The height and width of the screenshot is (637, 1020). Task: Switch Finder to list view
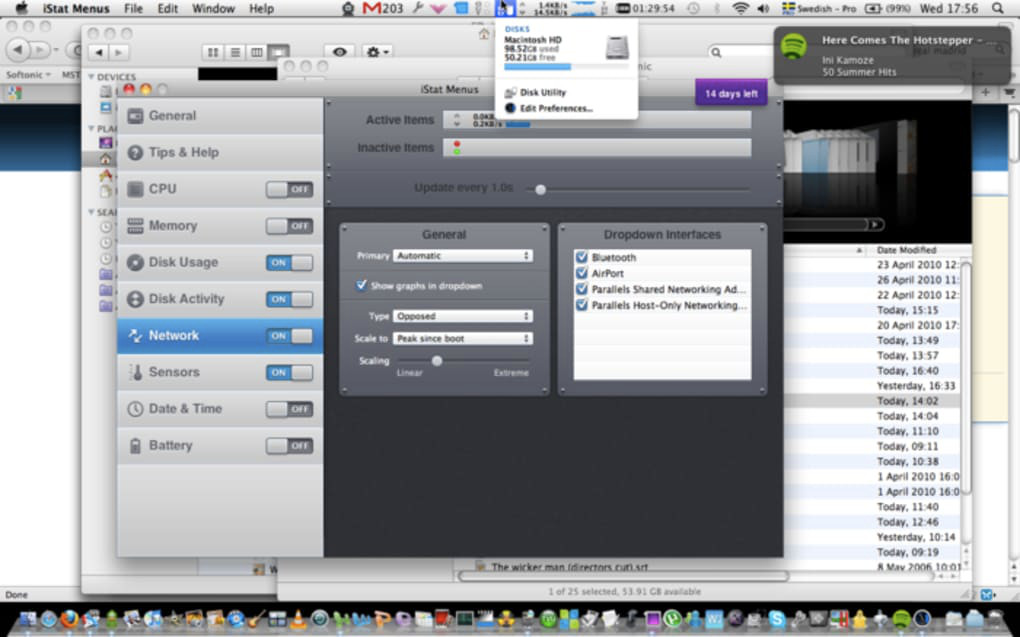pyautogui.click(x=235, y=52)
